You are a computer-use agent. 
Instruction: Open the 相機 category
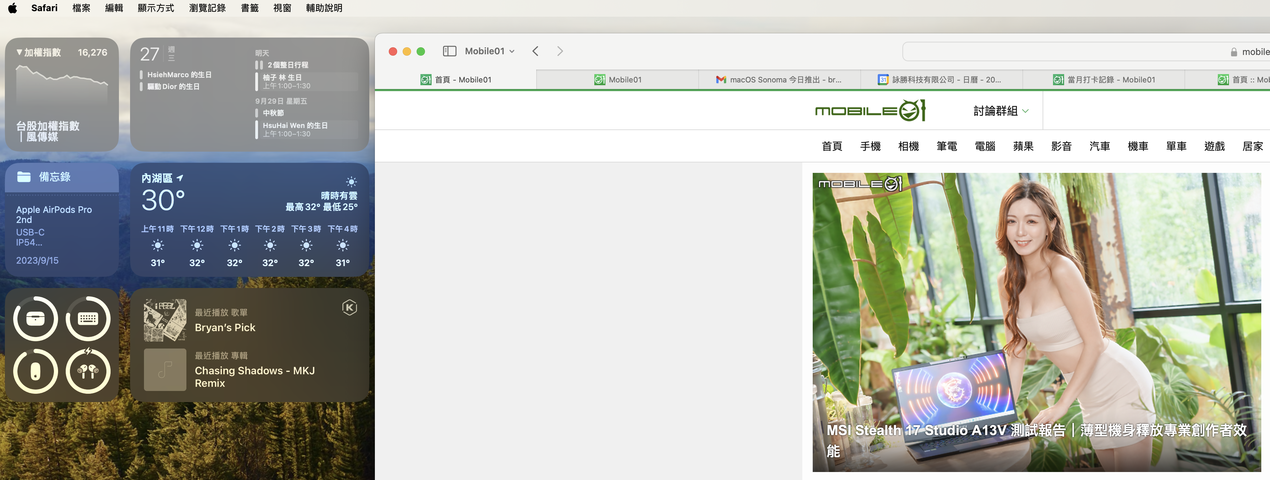908,146
